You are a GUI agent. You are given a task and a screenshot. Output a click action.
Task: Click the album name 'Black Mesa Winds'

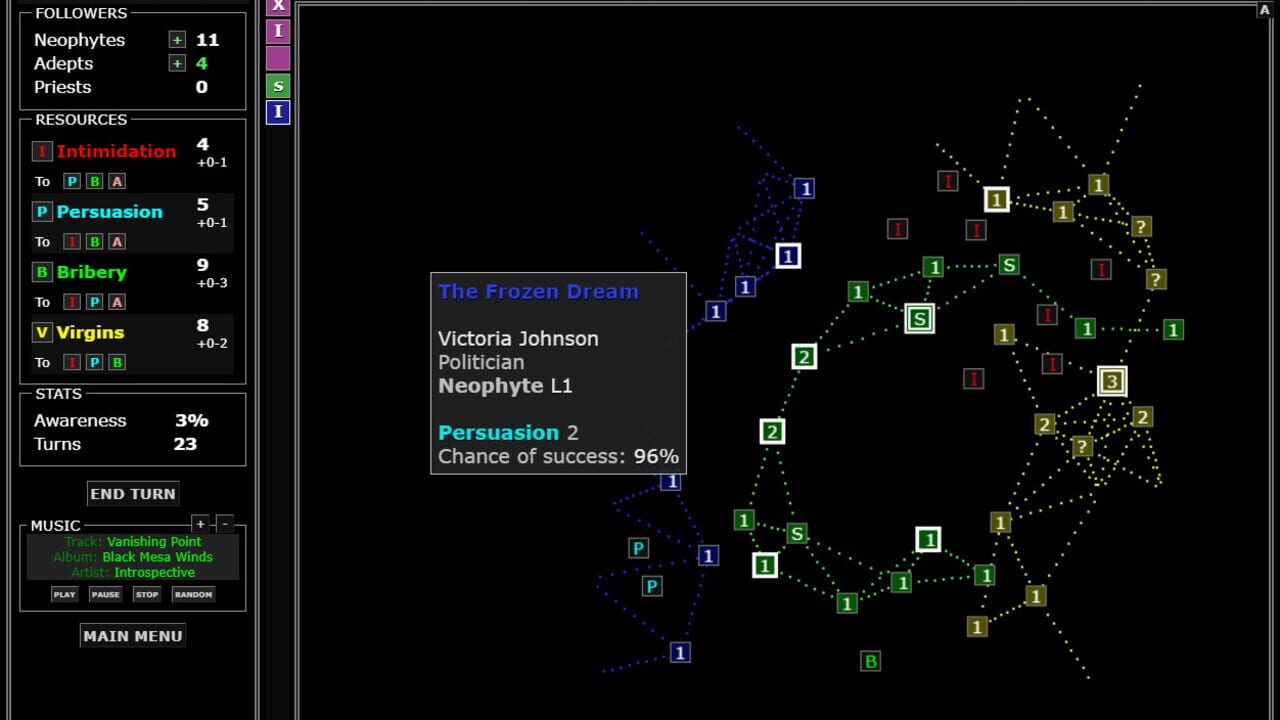(157, 557)
